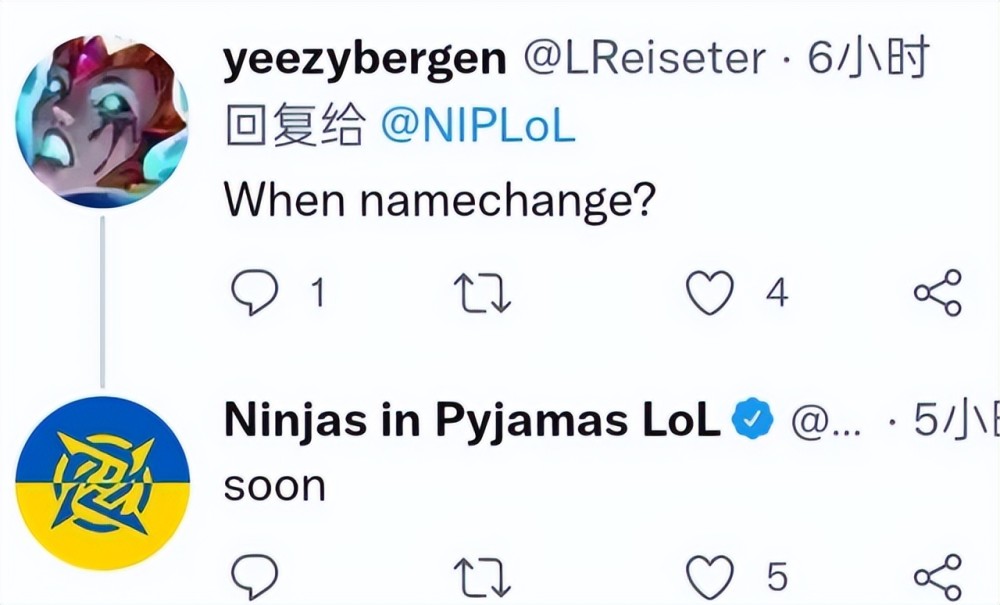Reply to yeezybergen's tweet
This screenshot has width=1000, height=605.
pos(253,292)
